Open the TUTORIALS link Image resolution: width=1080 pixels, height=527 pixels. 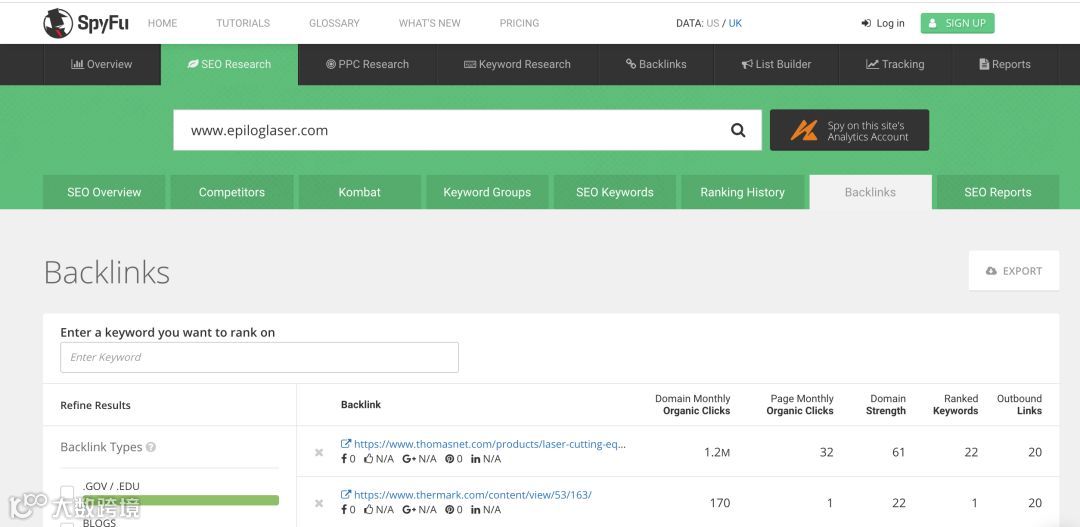click(243, 23)
